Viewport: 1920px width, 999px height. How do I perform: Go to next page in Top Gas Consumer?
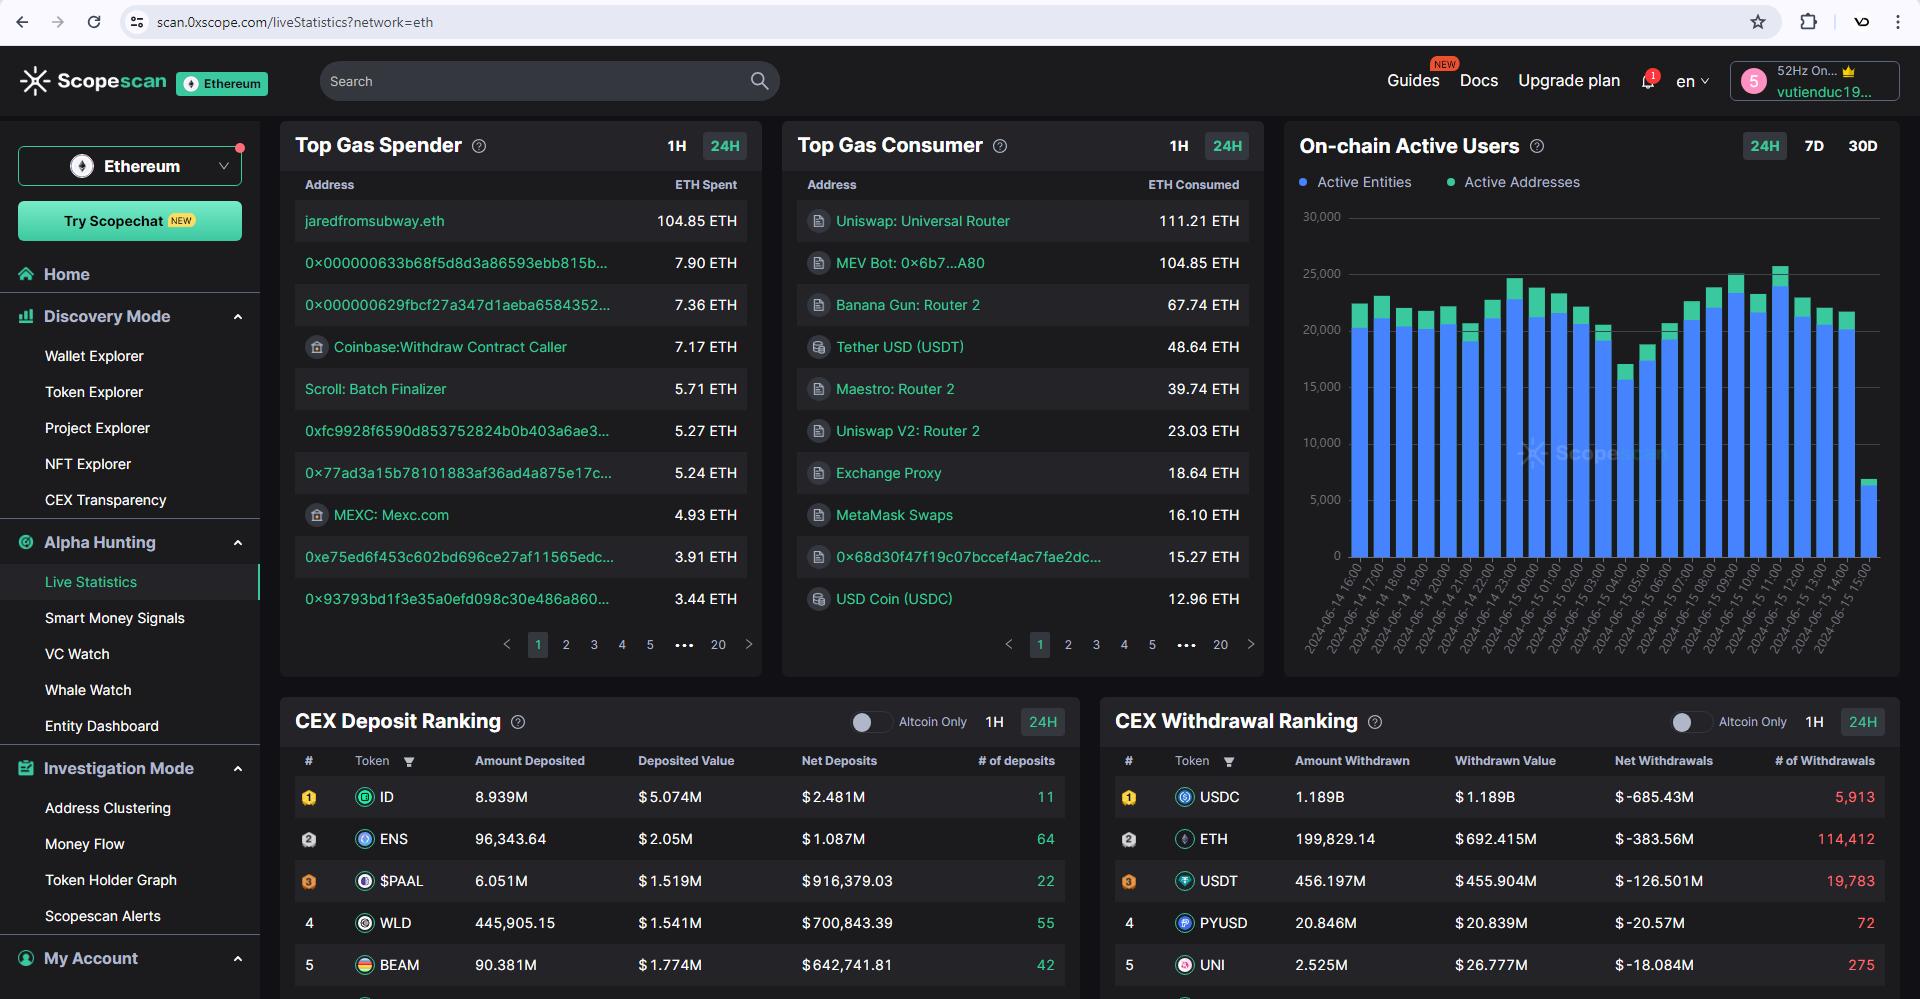point(1251,645)
